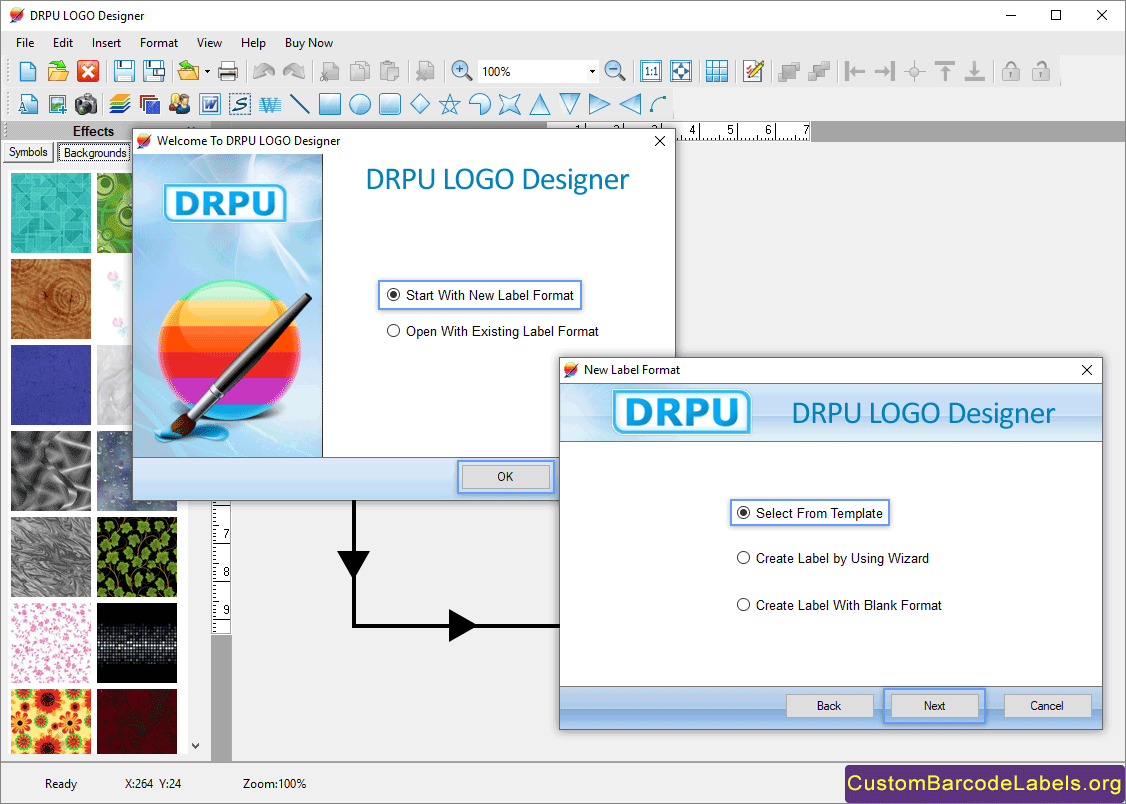Image resolution: width=1126 pixels, height=804 pixels.
Task: Choose Select From Template option
Action: [809, 513]
